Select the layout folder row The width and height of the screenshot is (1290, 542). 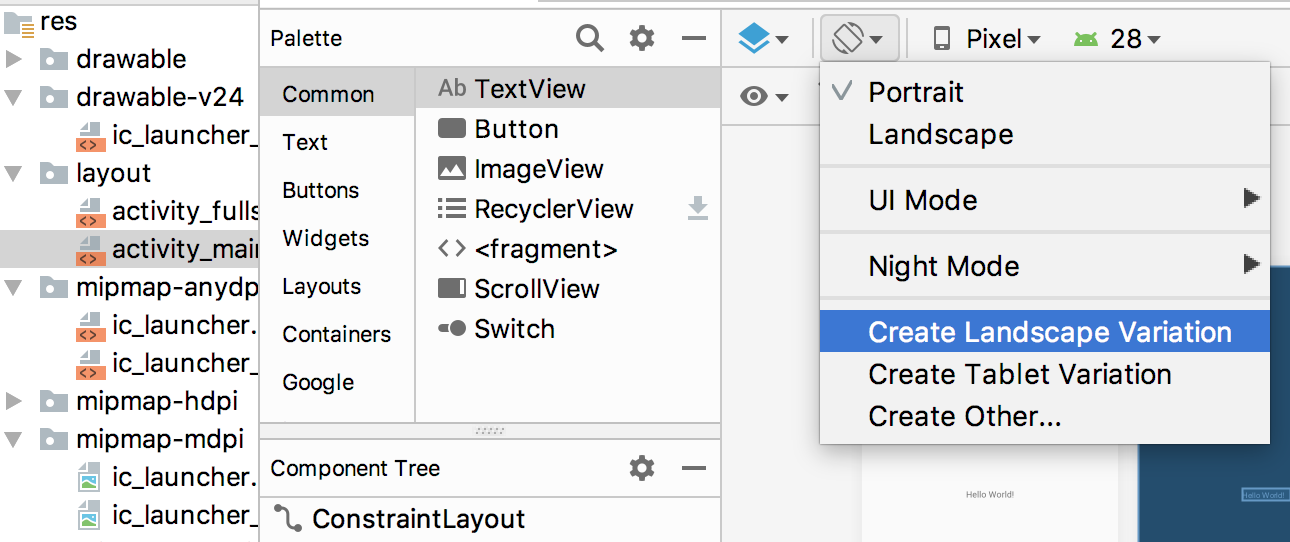(x=130, y=173)
